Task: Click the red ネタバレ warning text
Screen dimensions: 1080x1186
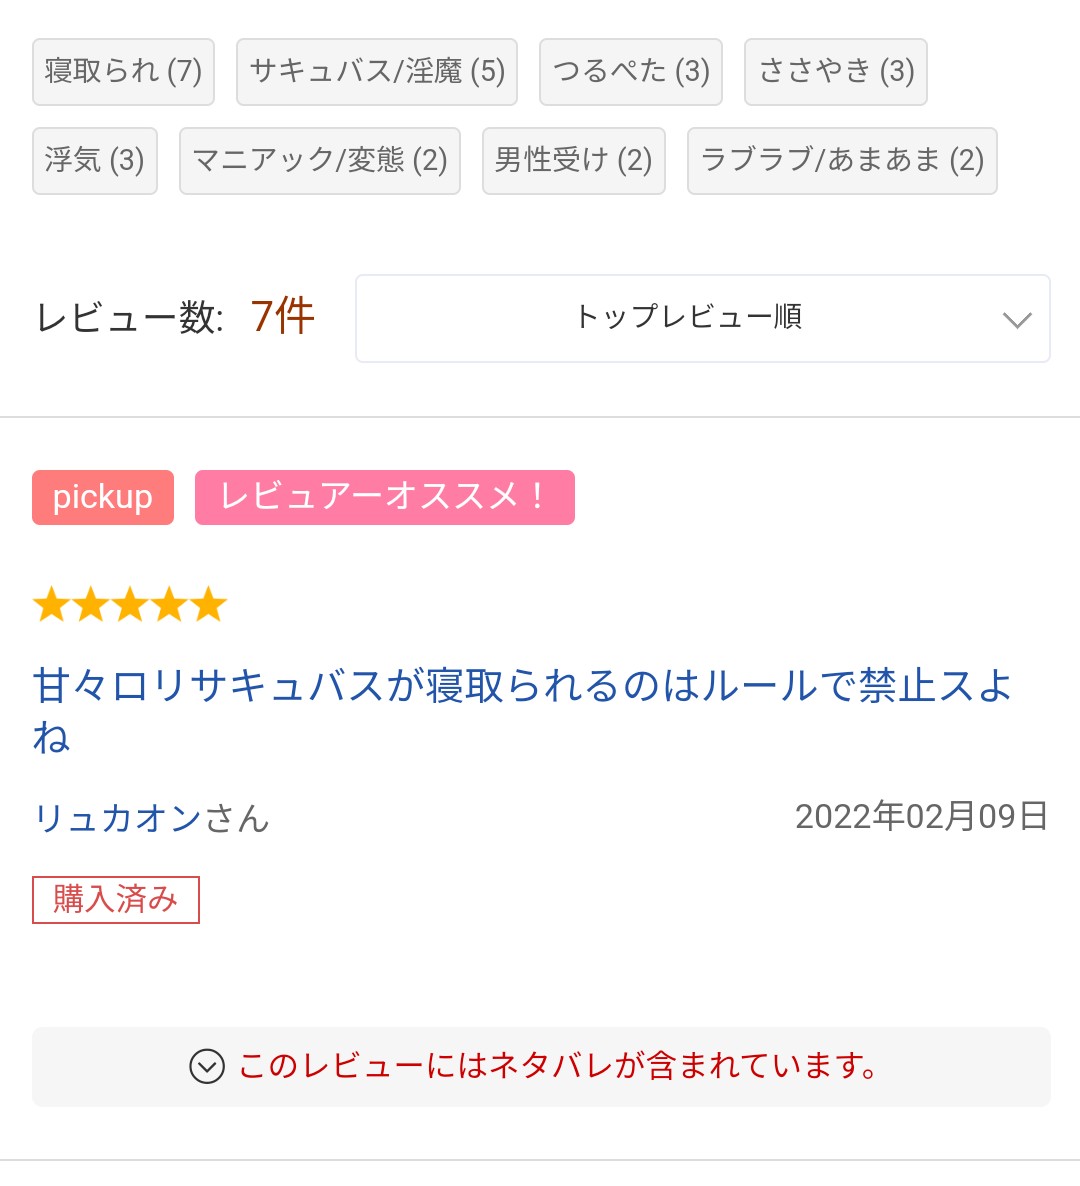Action: (558, 1066)
